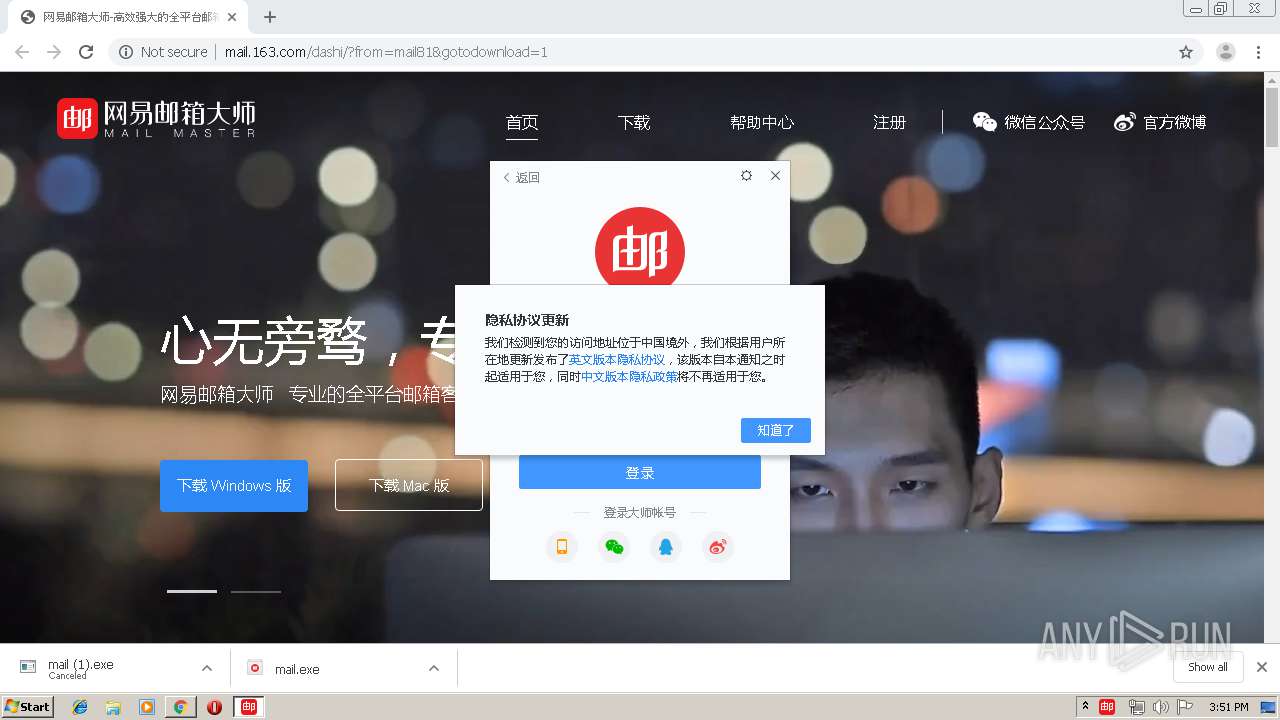The width and height of the screenshot is (1280, 720).
Task: Log in with Weibo icon
Action: (718, 546)
